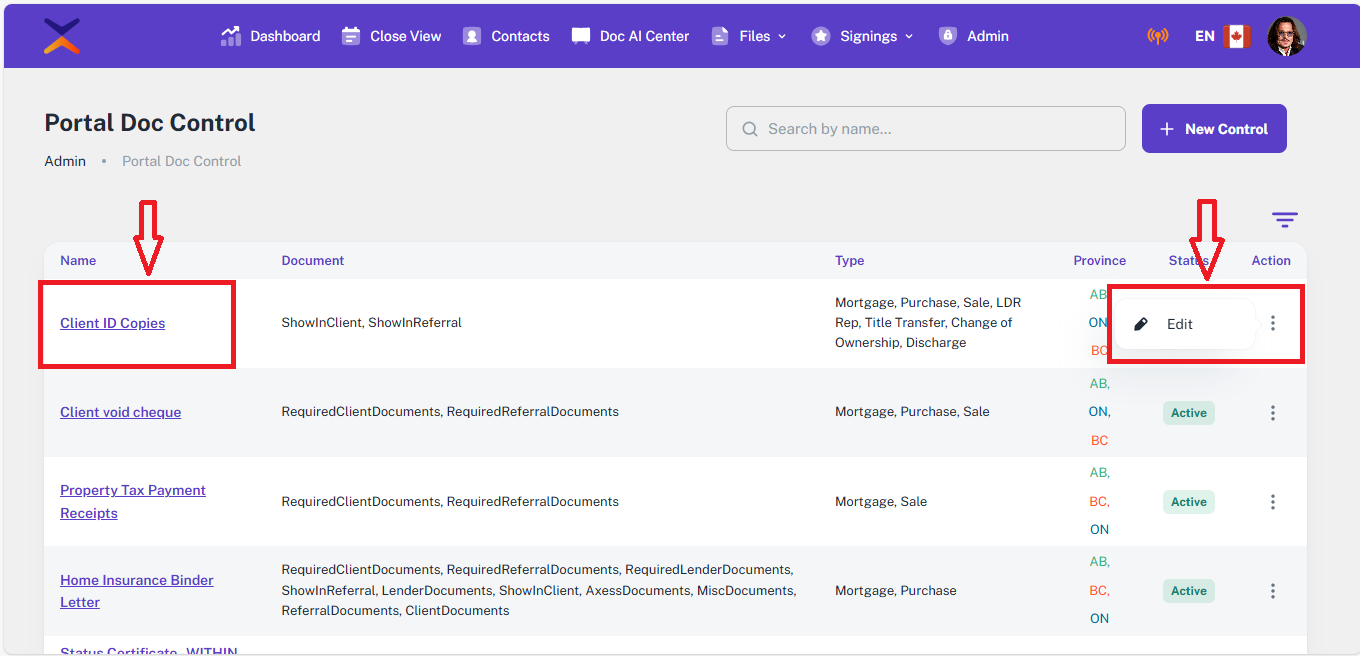Click the New Control button

(x=1214, y=129)
